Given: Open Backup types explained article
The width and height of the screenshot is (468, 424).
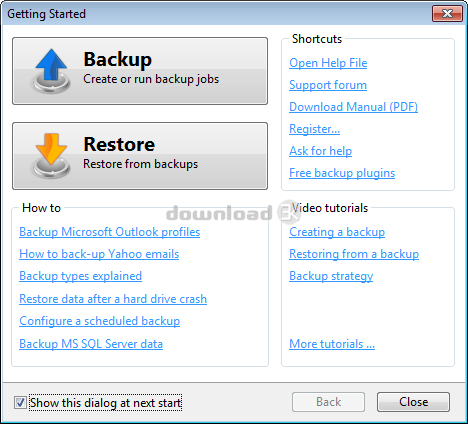Looking at the screenshot, I should click(x=80, y=276).
